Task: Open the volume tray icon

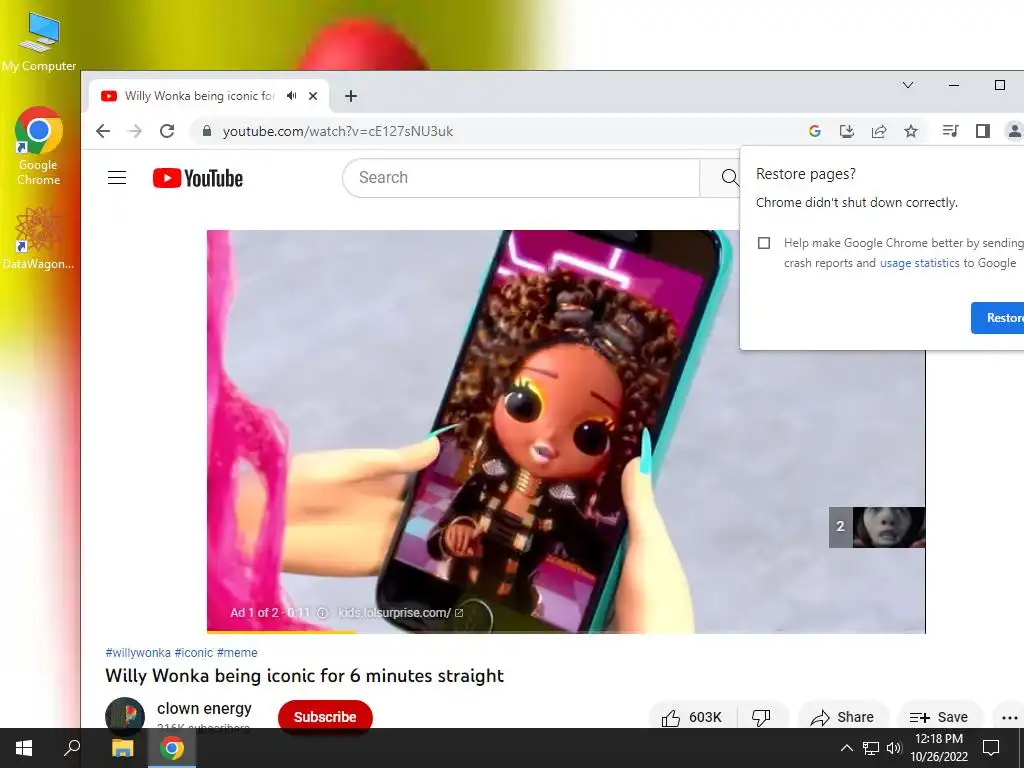Action: (894, 748)
